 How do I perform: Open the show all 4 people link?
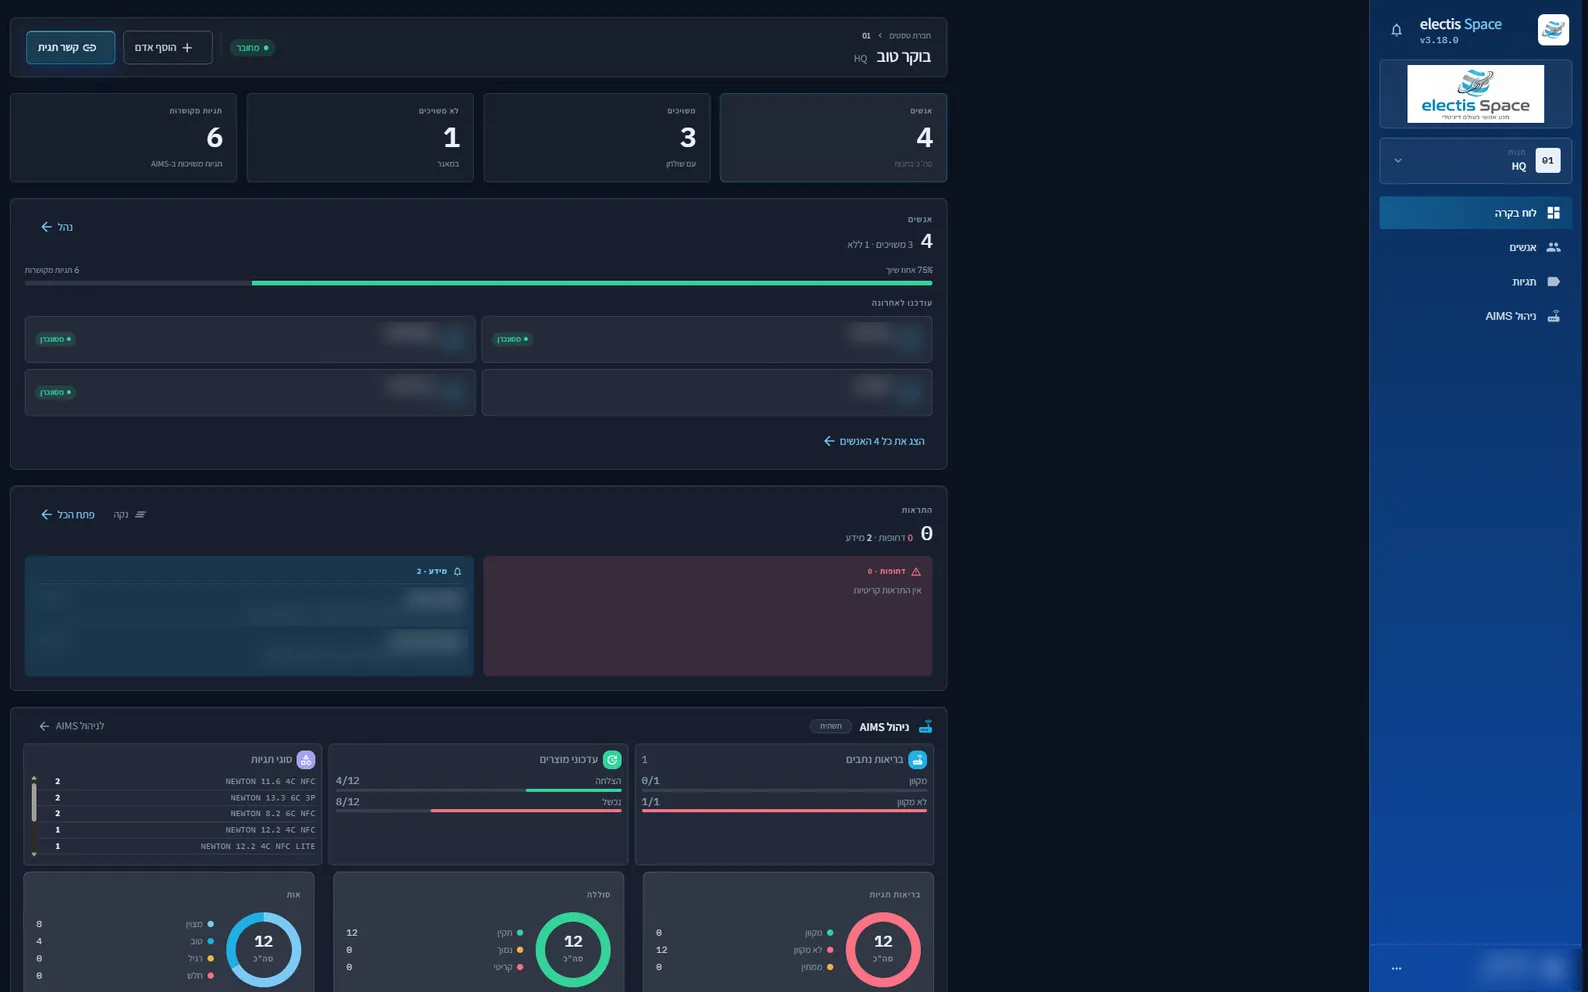click(x=874, y=441)
